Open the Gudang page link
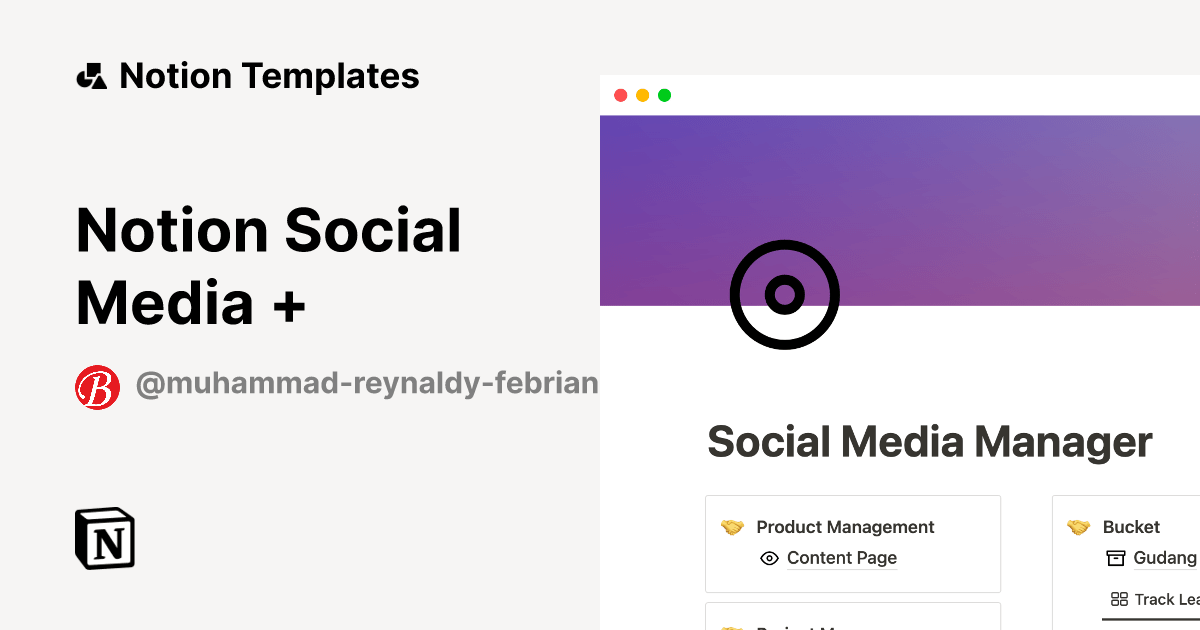This screenshot has height=630, width=1200. click(1165, 558)
